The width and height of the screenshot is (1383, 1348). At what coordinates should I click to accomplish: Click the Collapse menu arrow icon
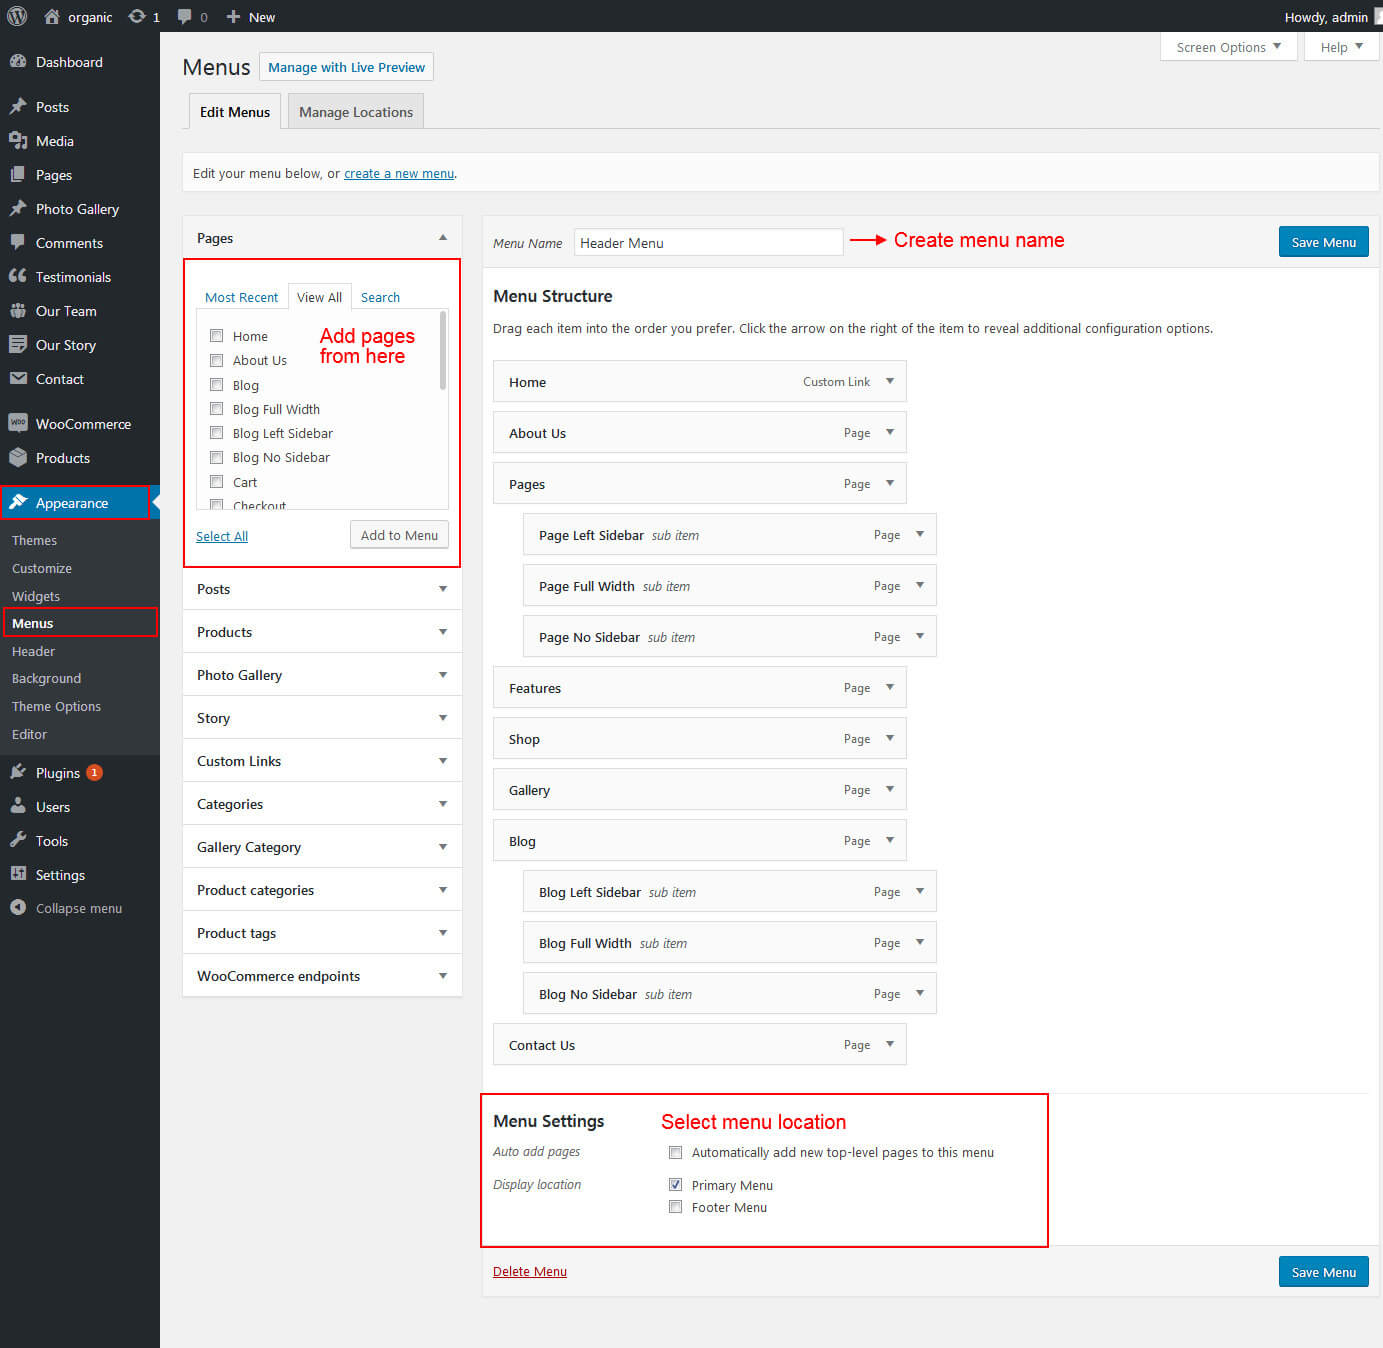click(18, 907)
